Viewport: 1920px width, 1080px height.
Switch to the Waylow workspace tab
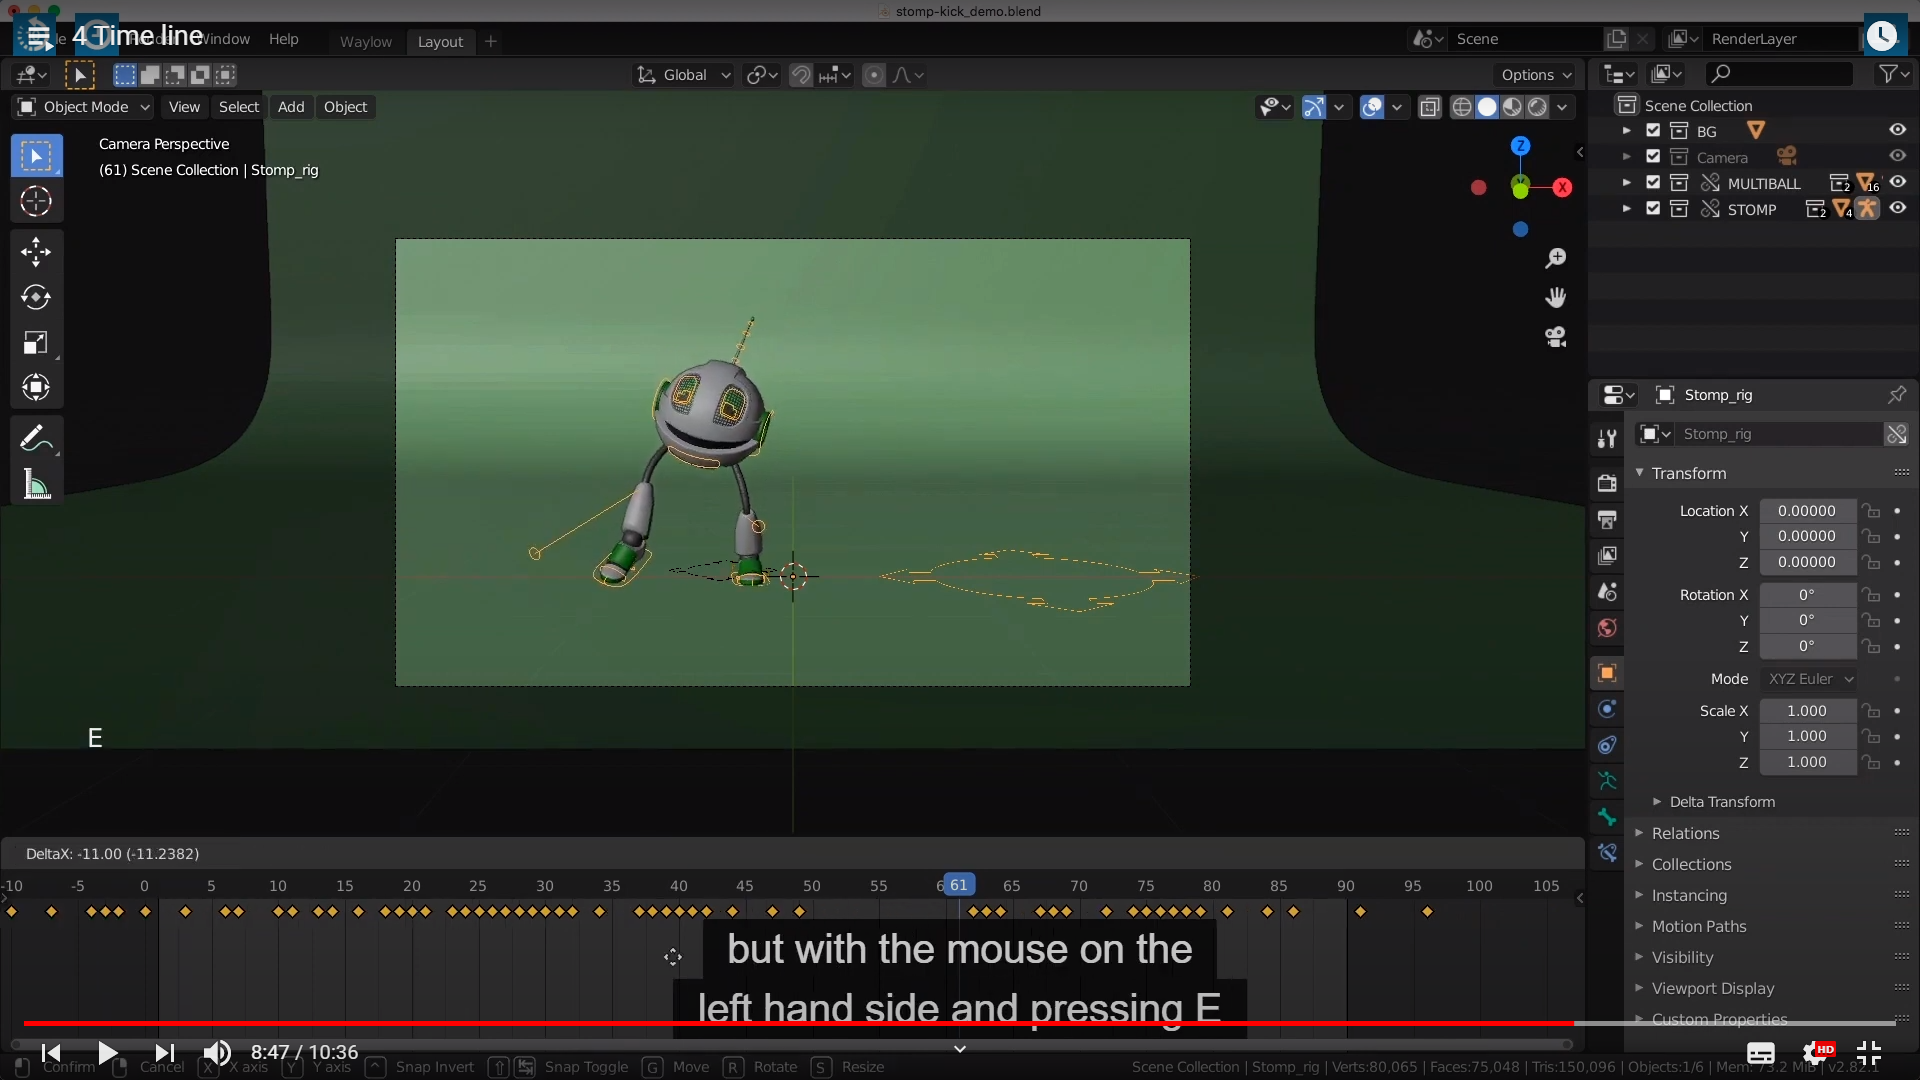point(365,41)
